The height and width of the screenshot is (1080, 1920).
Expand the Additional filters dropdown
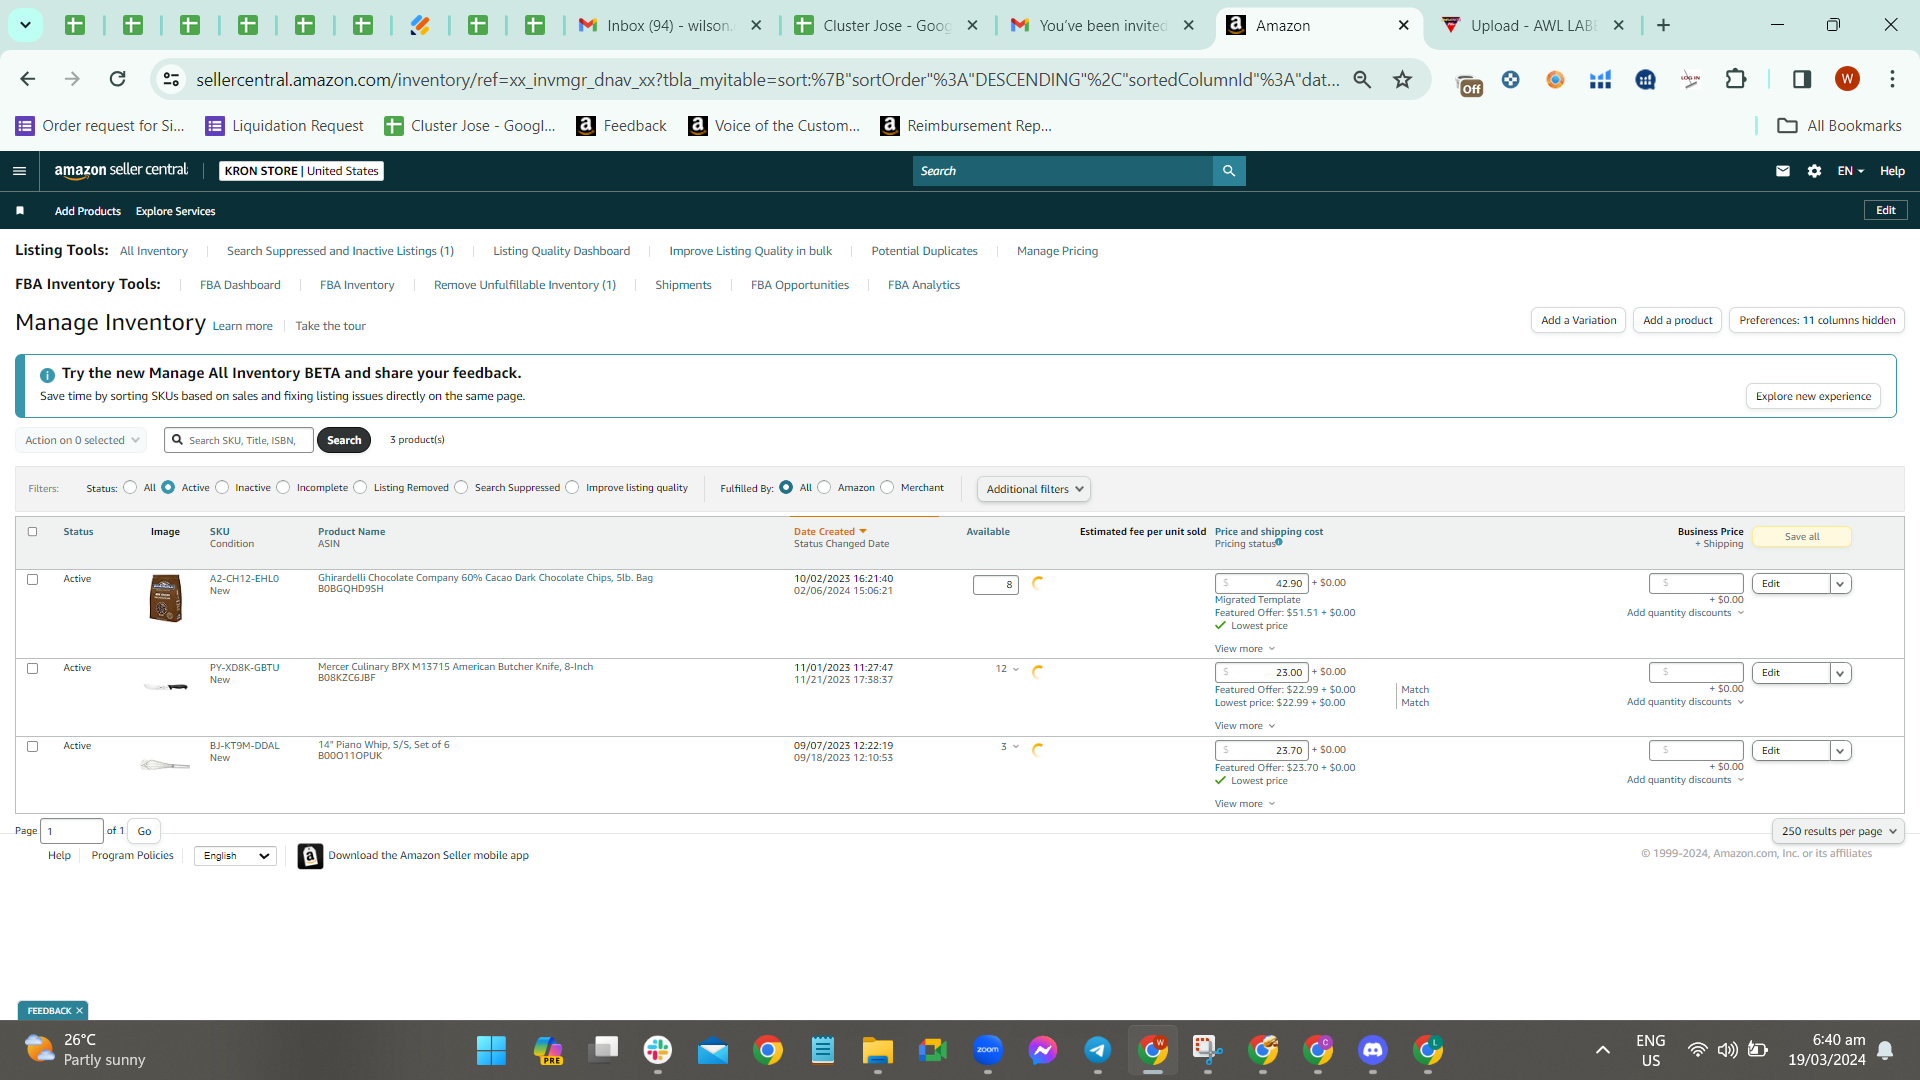point(1034,489)
